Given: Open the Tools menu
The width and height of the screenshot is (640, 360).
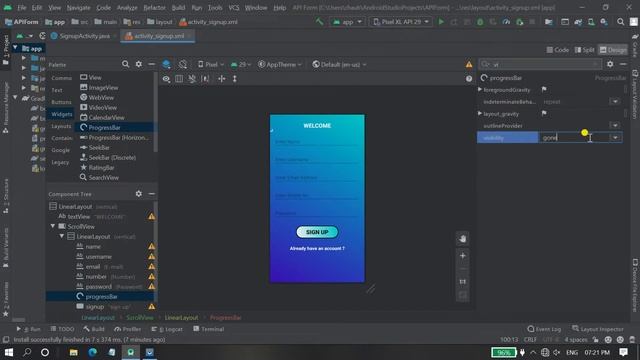Looking at the screenshot, I should coord(215,8).
